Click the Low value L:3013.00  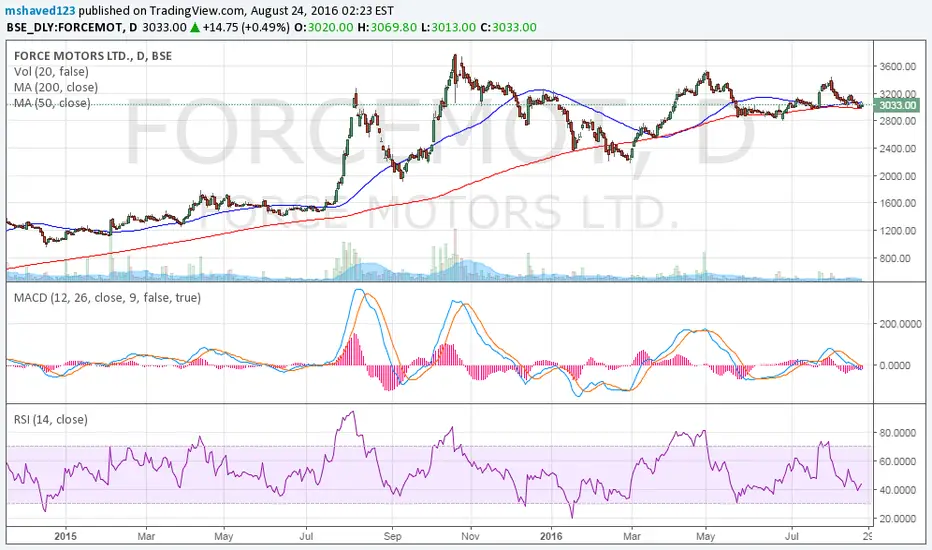(x=449, y=27)
